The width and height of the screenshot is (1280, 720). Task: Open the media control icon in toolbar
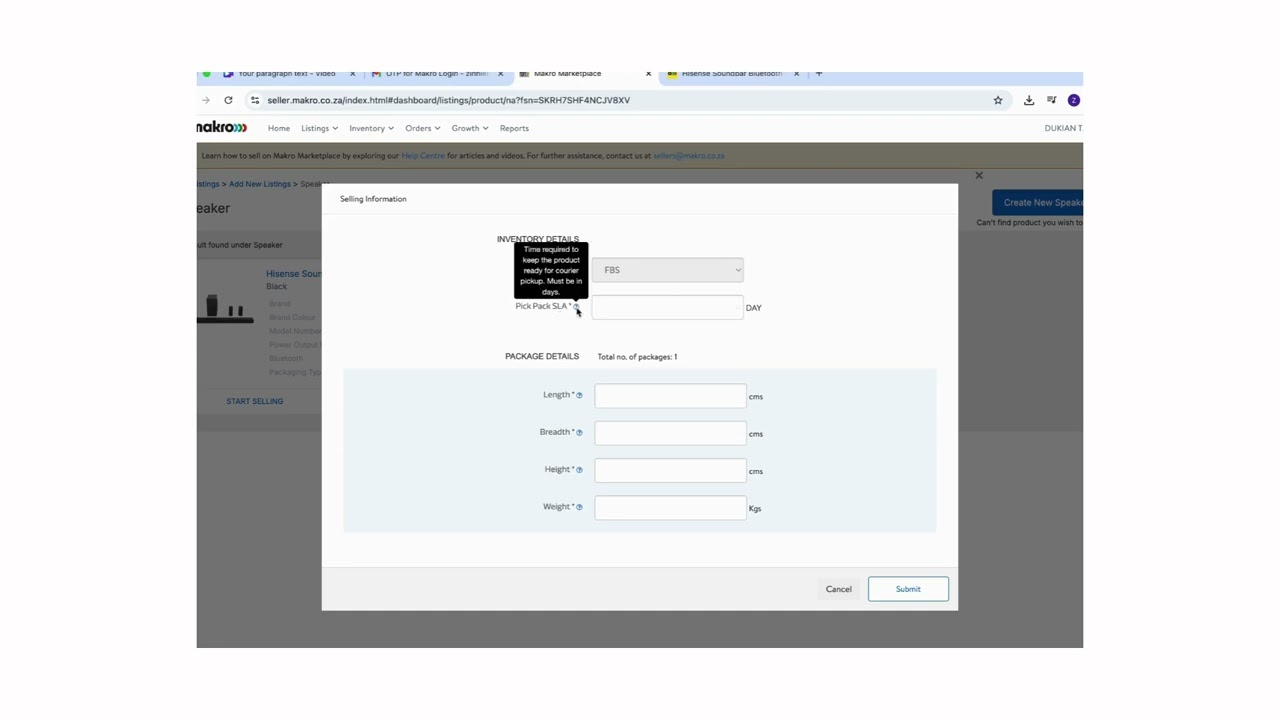pos(1052,100)
